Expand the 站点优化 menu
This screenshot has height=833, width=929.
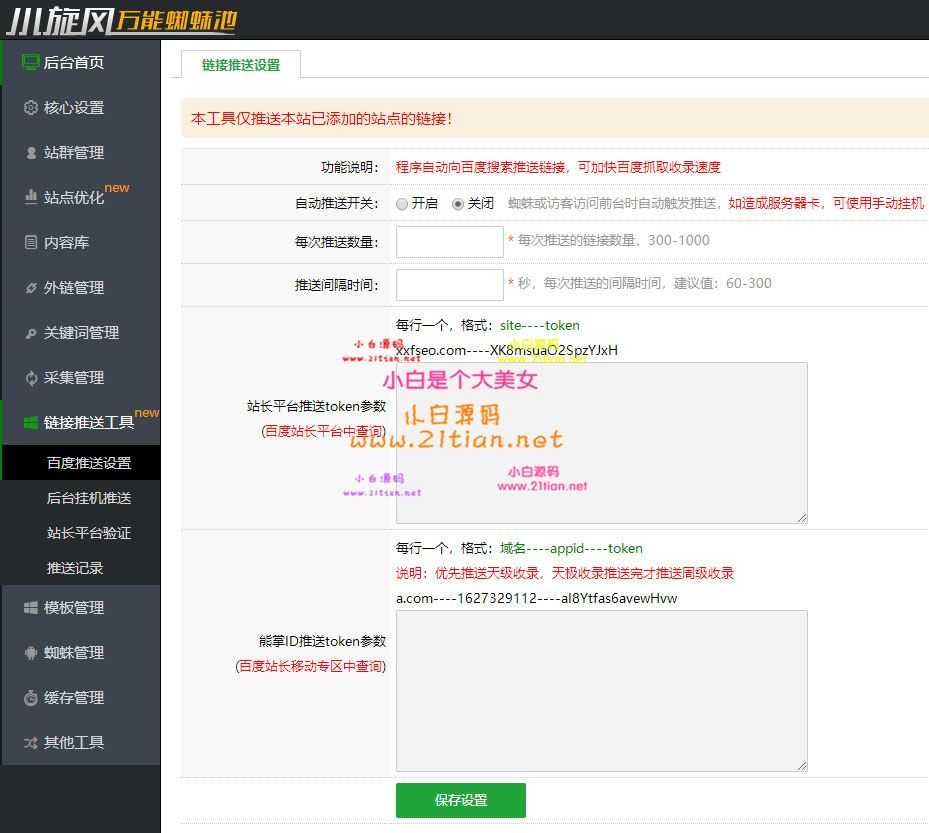81,197
